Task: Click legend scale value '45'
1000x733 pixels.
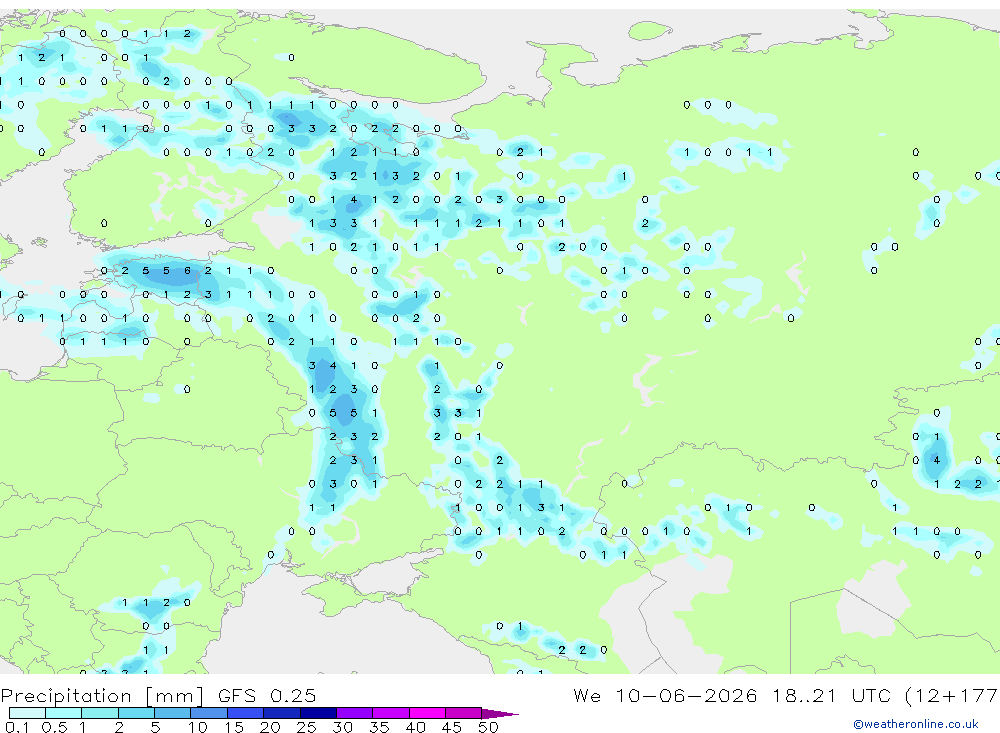Action: tap(452, 727)
